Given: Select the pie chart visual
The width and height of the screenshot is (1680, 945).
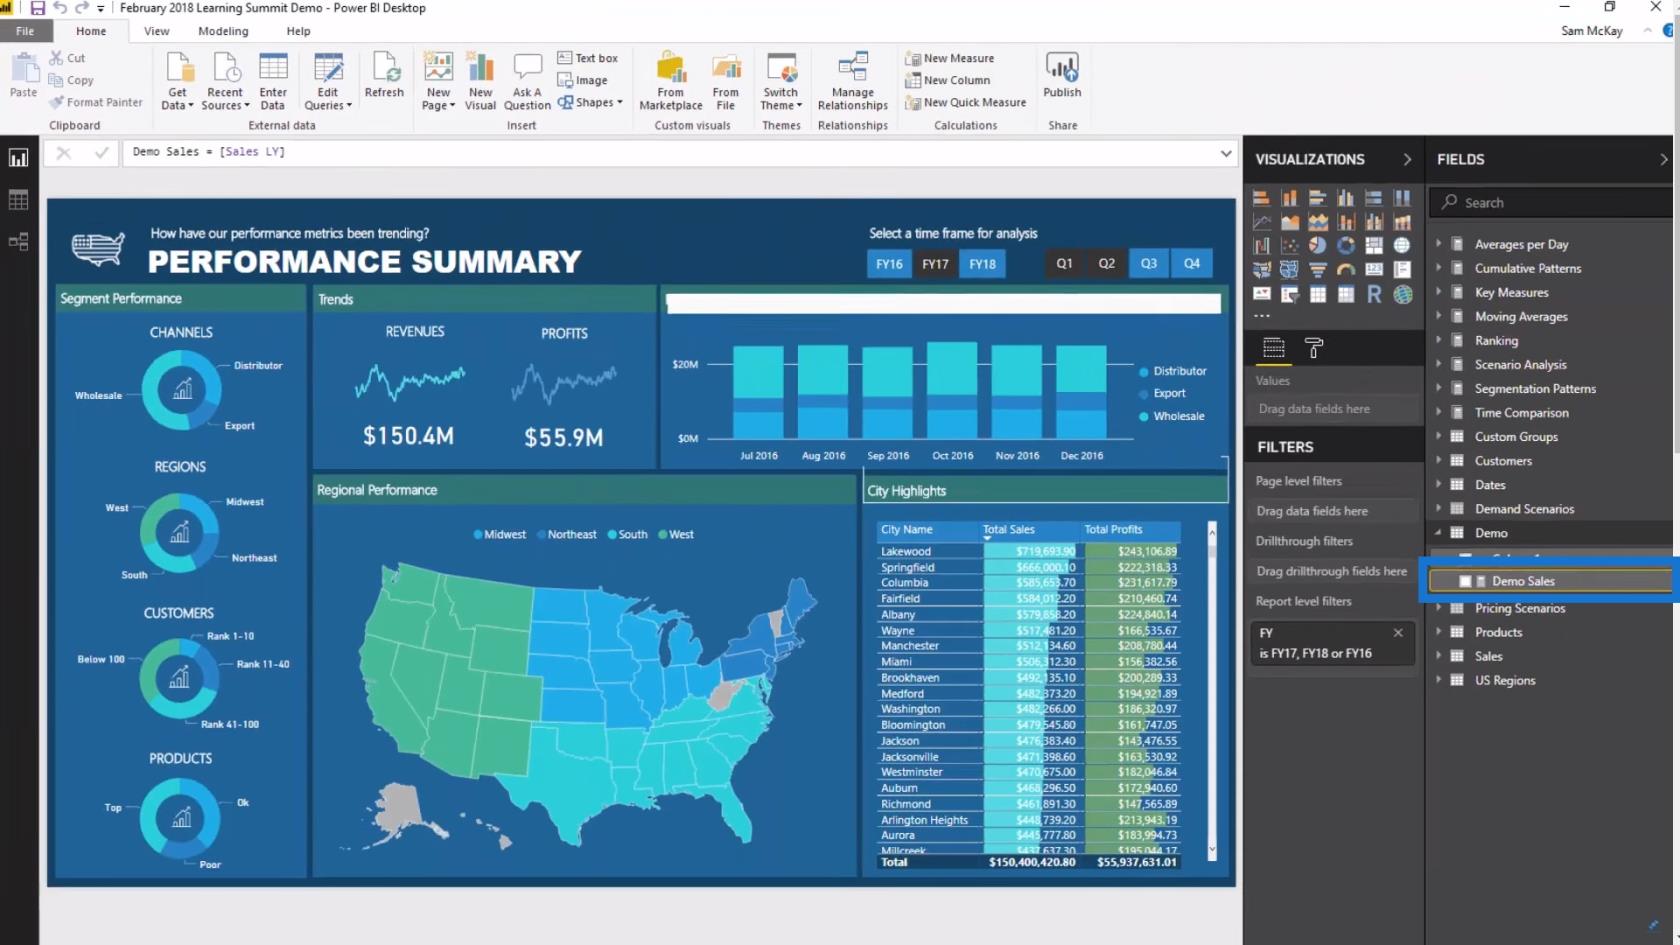Looking at the screenshot, I should pyautogui.click(x=1318, y=246).
